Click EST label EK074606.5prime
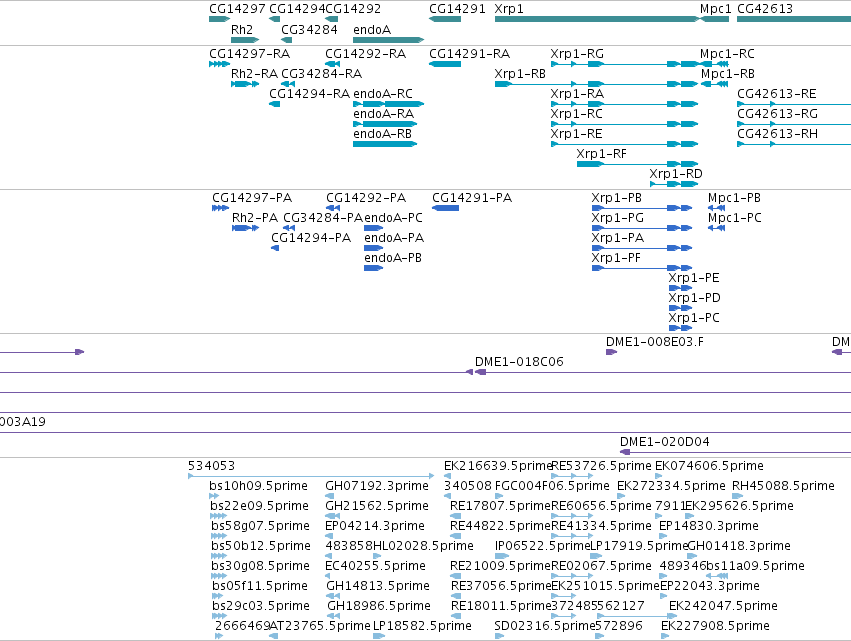This screenshot has height=641, width=851. 709,466
